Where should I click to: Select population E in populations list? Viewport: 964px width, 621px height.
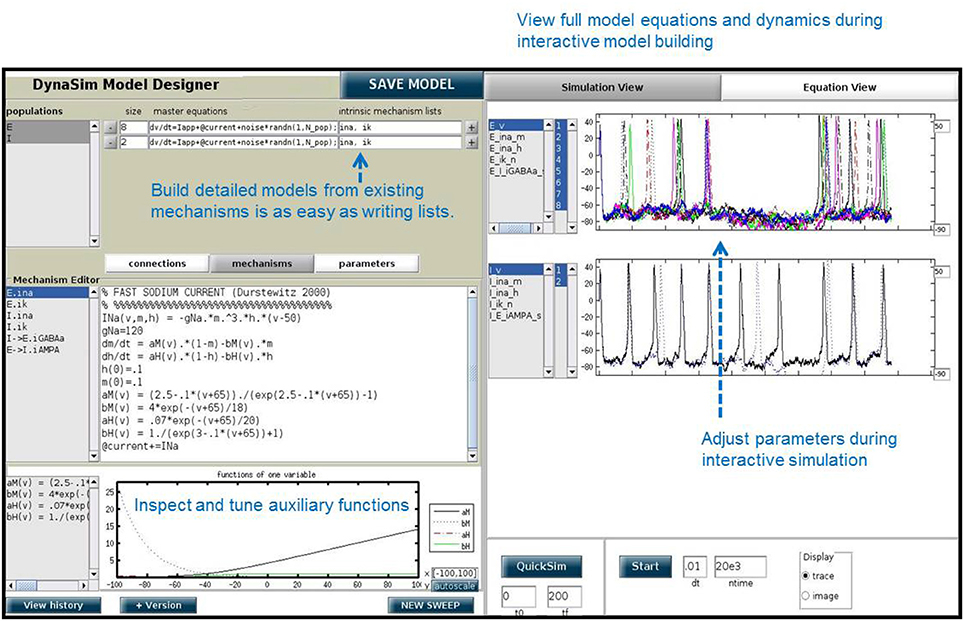47,127
